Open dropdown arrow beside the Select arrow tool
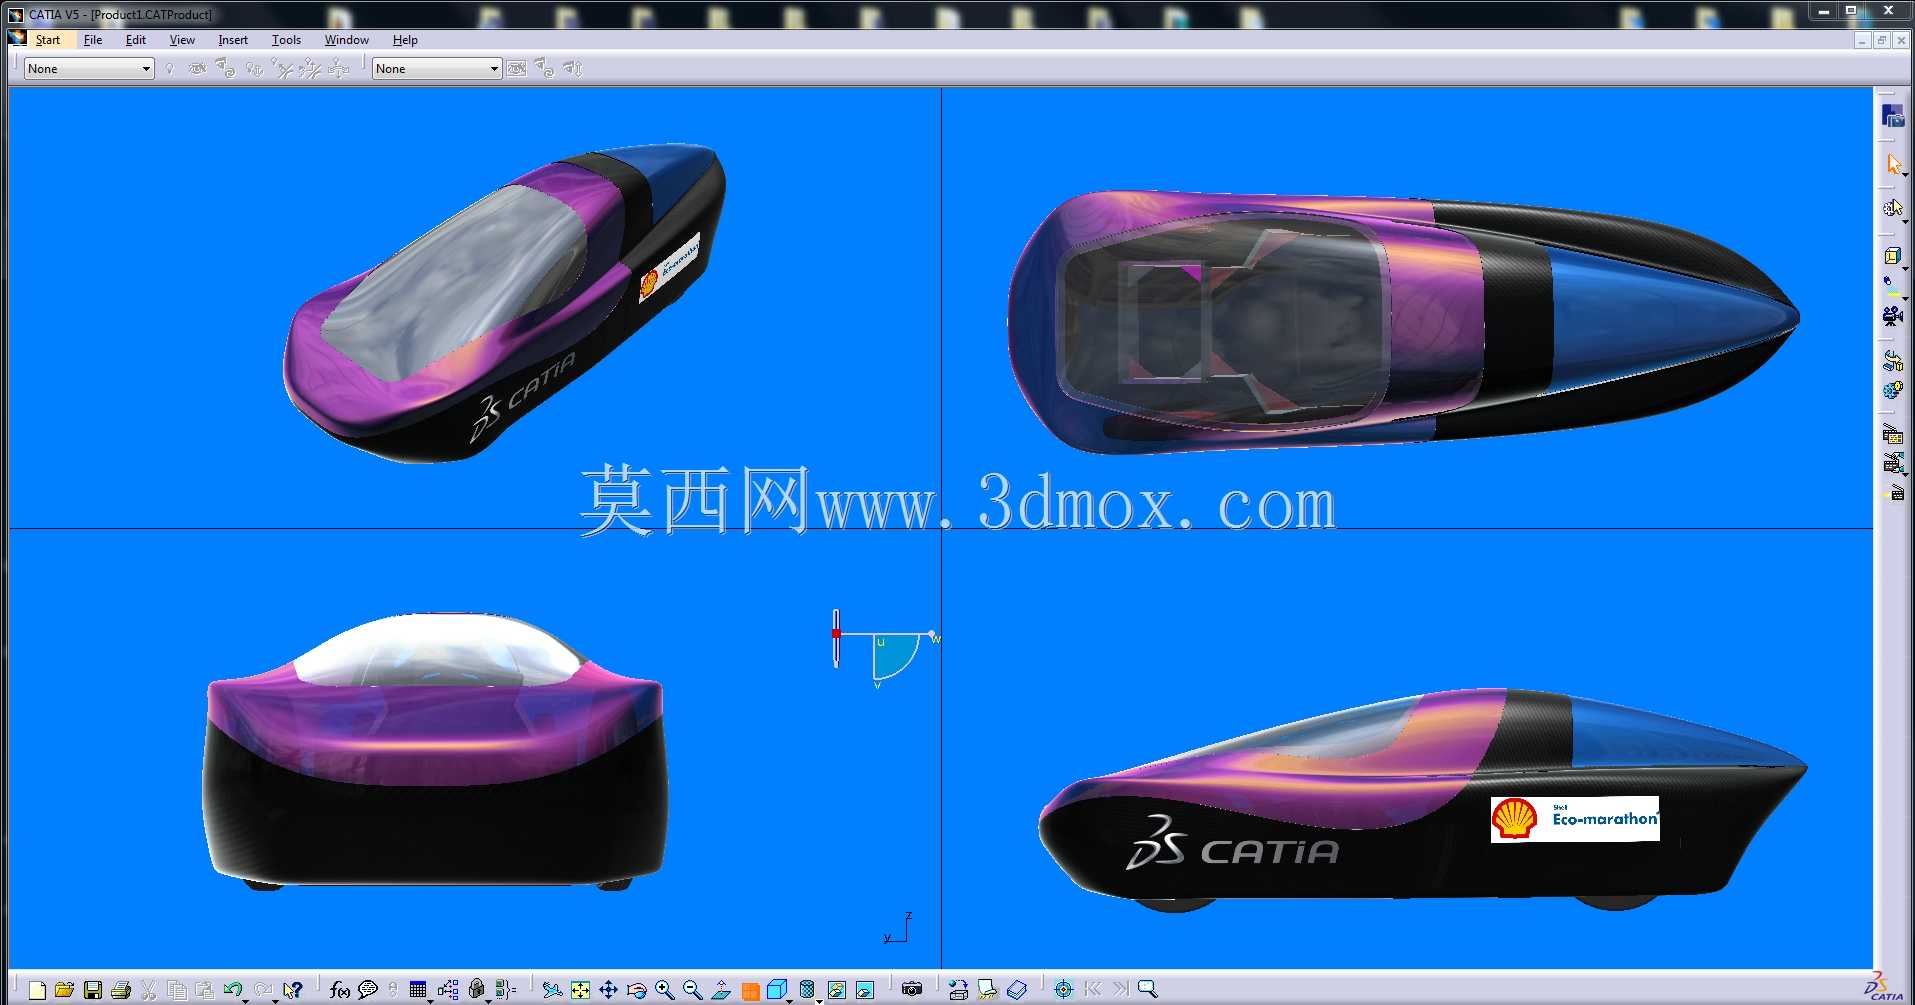Screen dimensions: 1915x1005 (1905, 175)
